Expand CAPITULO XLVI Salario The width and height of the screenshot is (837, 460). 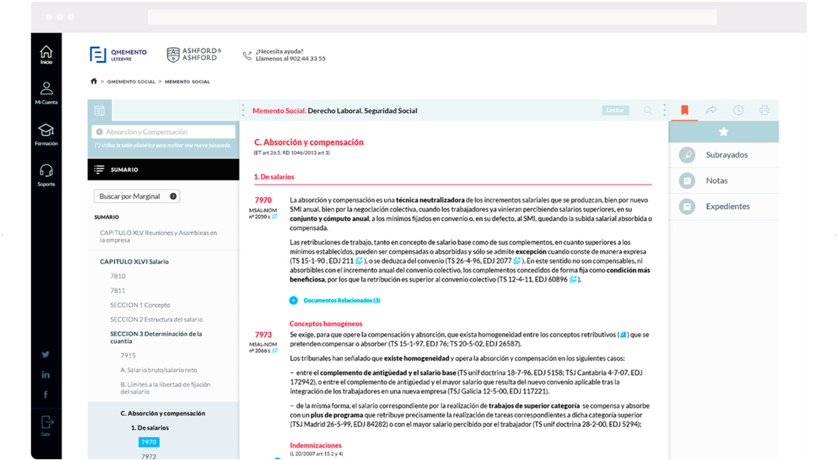tap(134, 261)
